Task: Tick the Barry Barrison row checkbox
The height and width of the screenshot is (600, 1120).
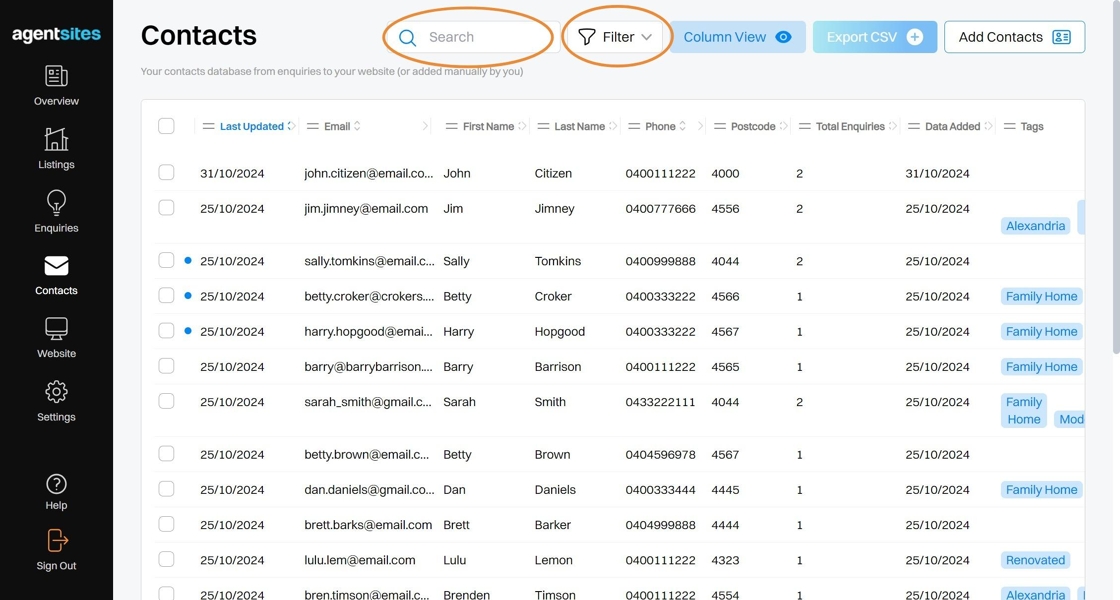Action: [166, 366]
